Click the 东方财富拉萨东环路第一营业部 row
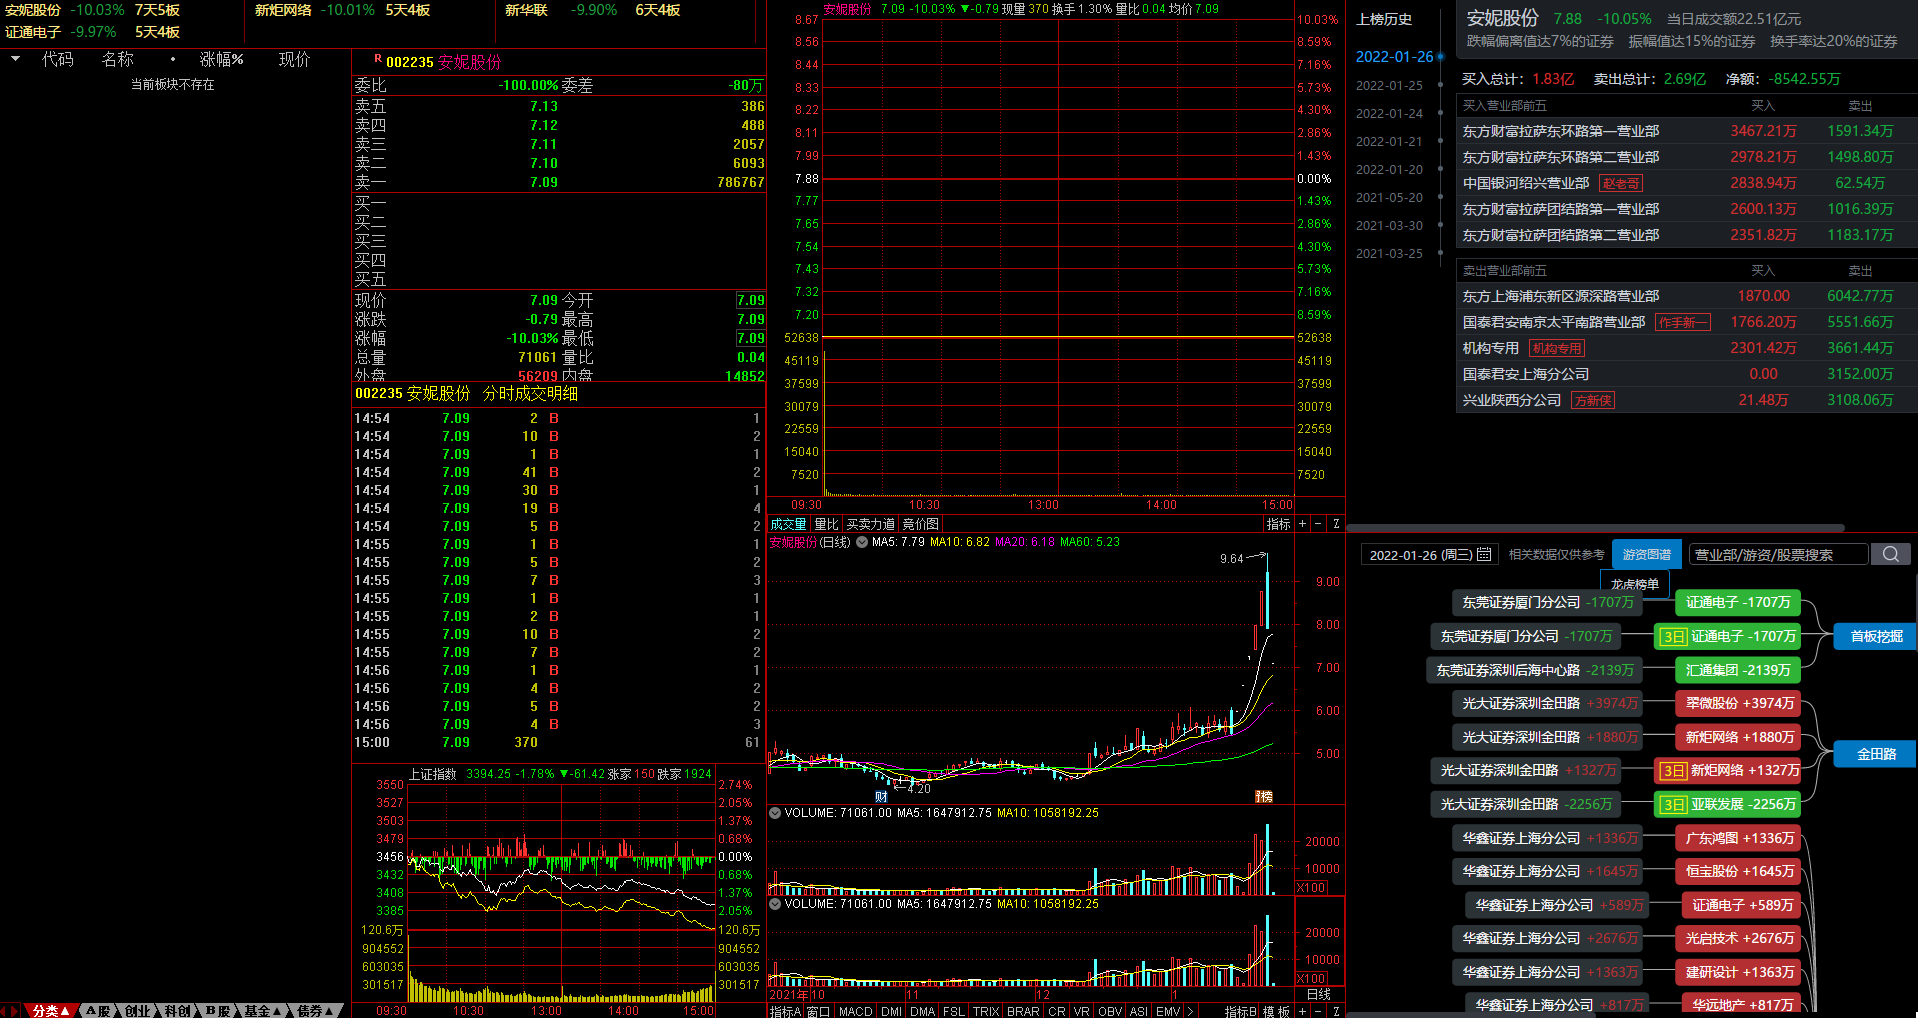The height and width of the screenshot is (1018, 1918). (1686, 131)
